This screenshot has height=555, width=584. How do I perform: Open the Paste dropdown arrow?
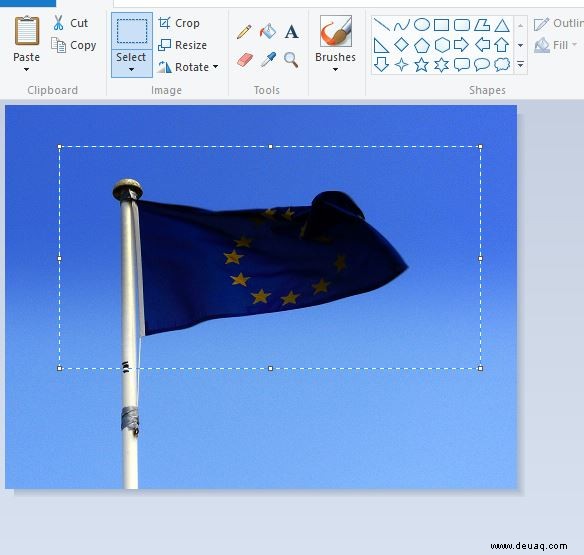[x=26, y=70]
